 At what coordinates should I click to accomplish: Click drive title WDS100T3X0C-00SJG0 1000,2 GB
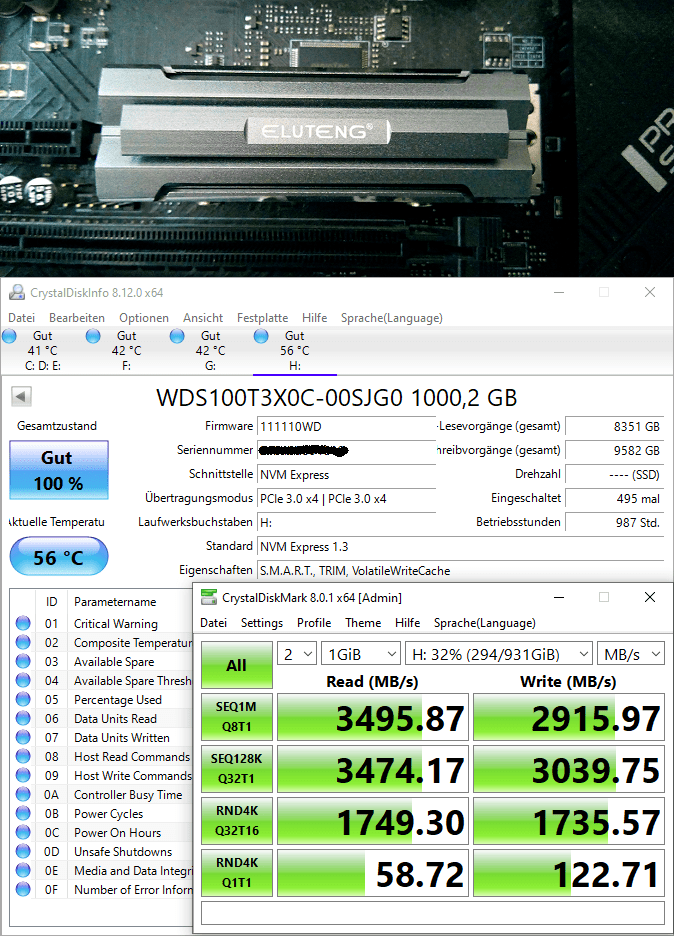coord(337,398)
